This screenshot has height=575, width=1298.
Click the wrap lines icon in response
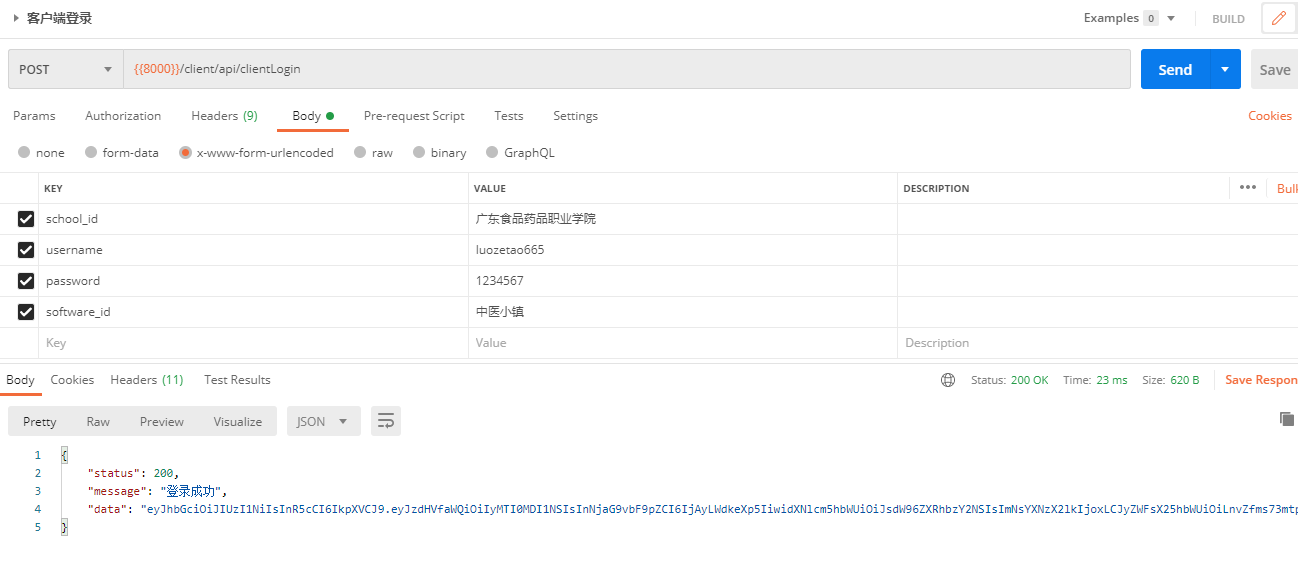coord(385,421)
